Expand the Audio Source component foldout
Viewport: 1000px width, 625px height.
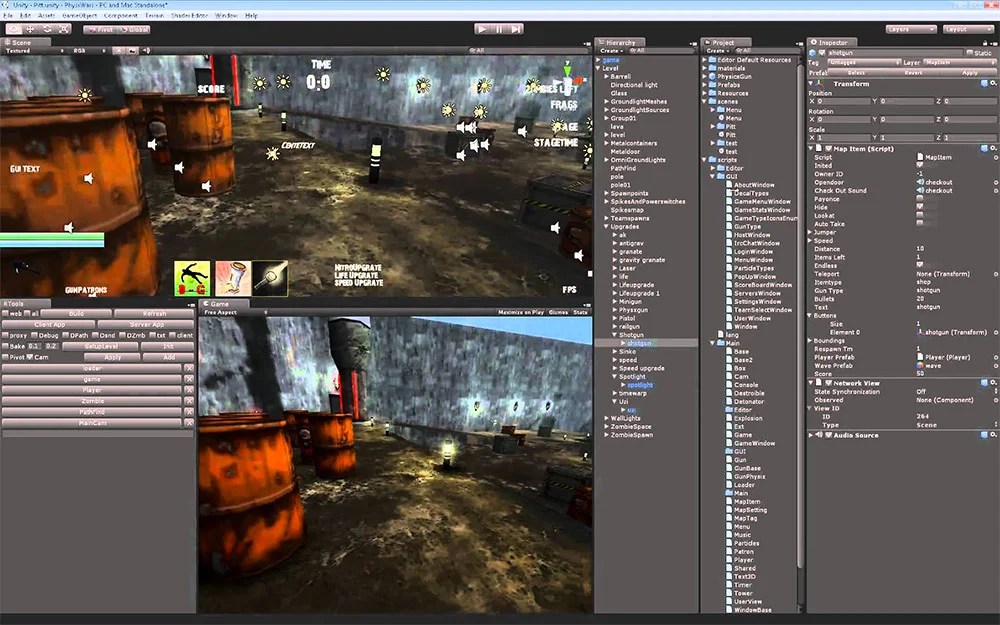(x=811, y=435)
